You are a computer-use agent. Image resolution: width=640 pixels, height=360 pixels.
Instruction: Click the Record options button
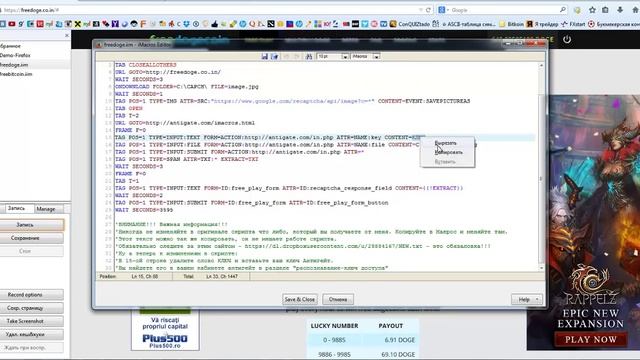tap(31, 295)
